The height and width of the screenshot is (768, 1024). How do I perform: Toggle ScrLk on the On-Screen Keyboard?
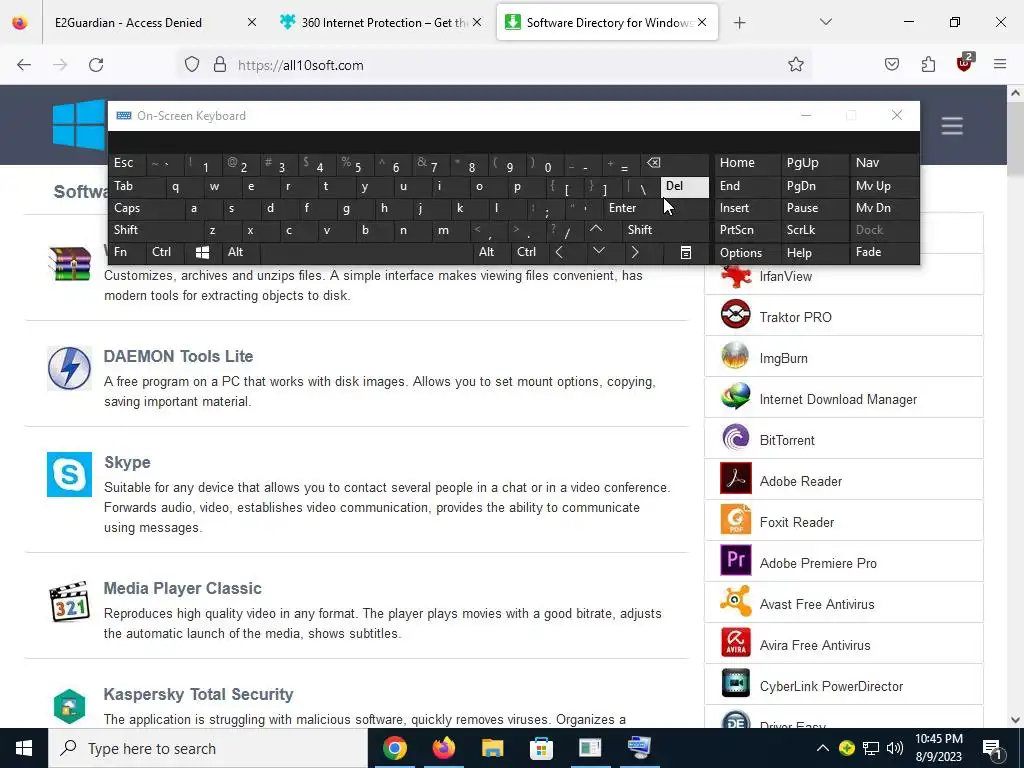click(814, 230)
